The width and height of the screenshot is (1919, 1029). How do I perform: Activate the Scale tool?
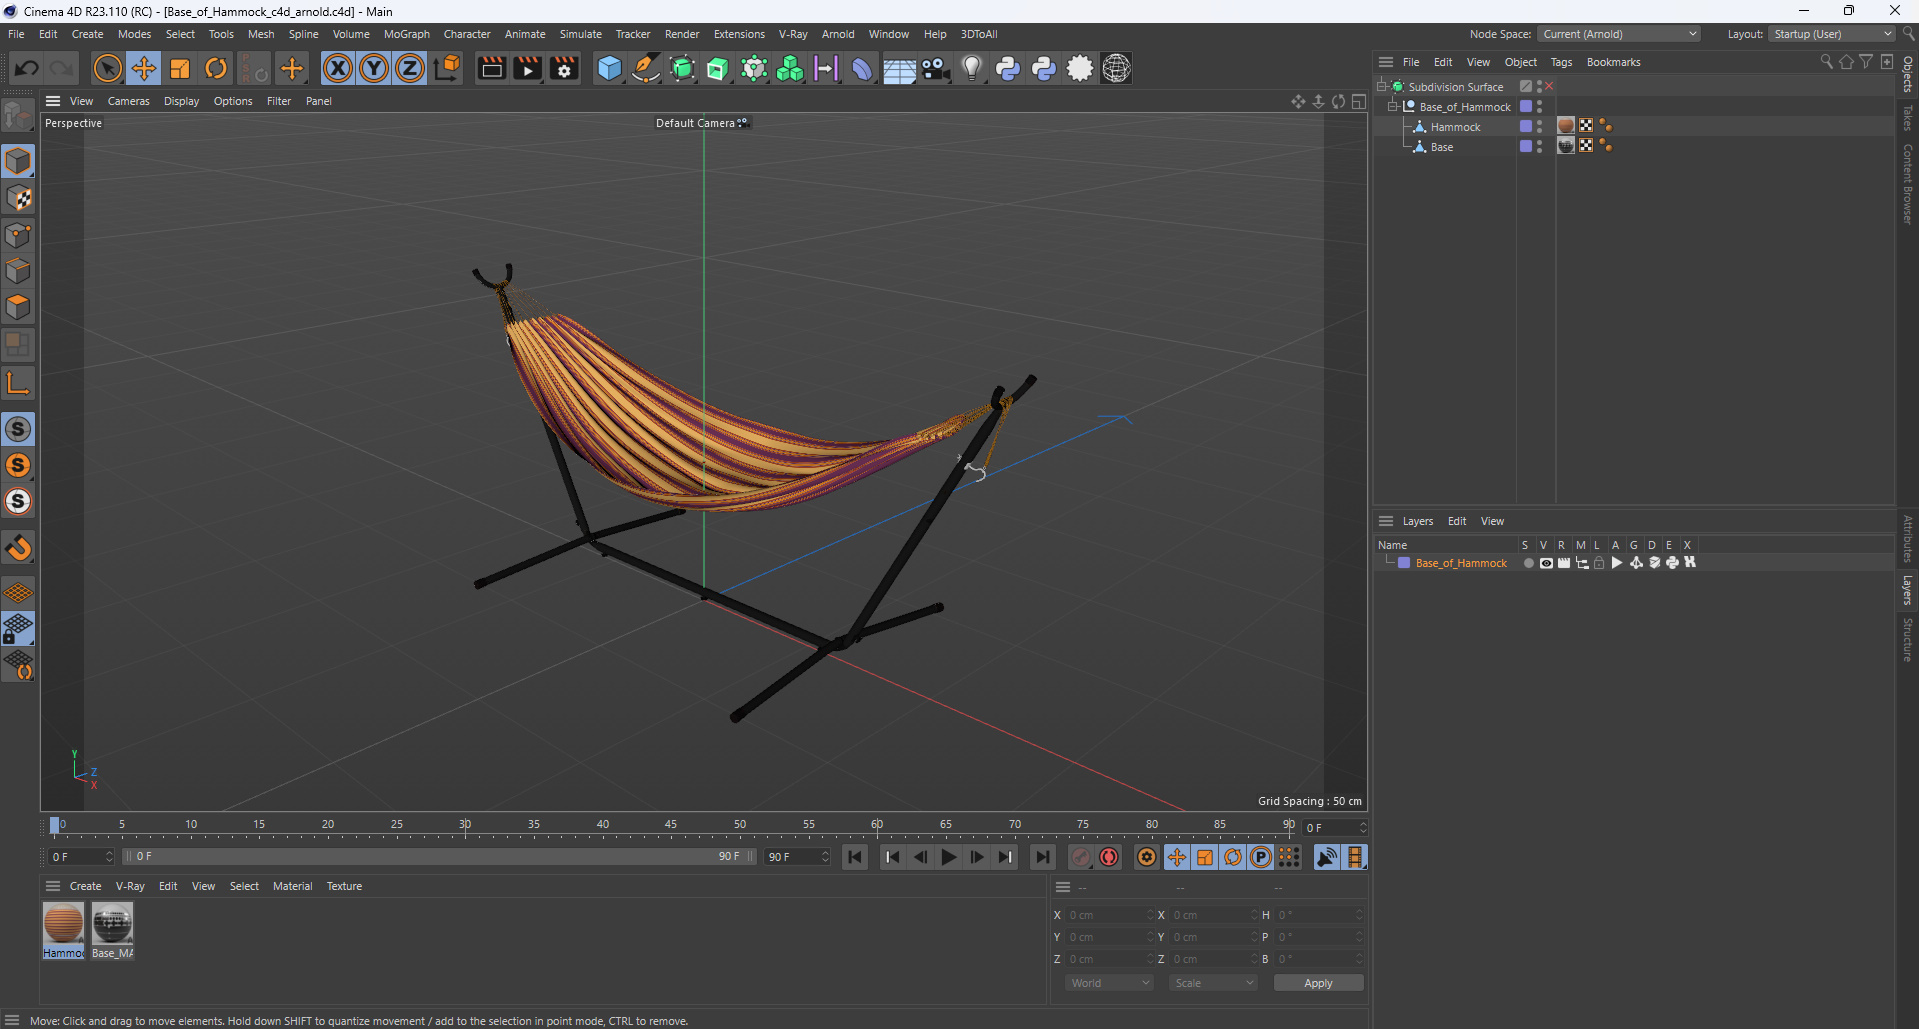pyautogui.click(x=180, y=68)
